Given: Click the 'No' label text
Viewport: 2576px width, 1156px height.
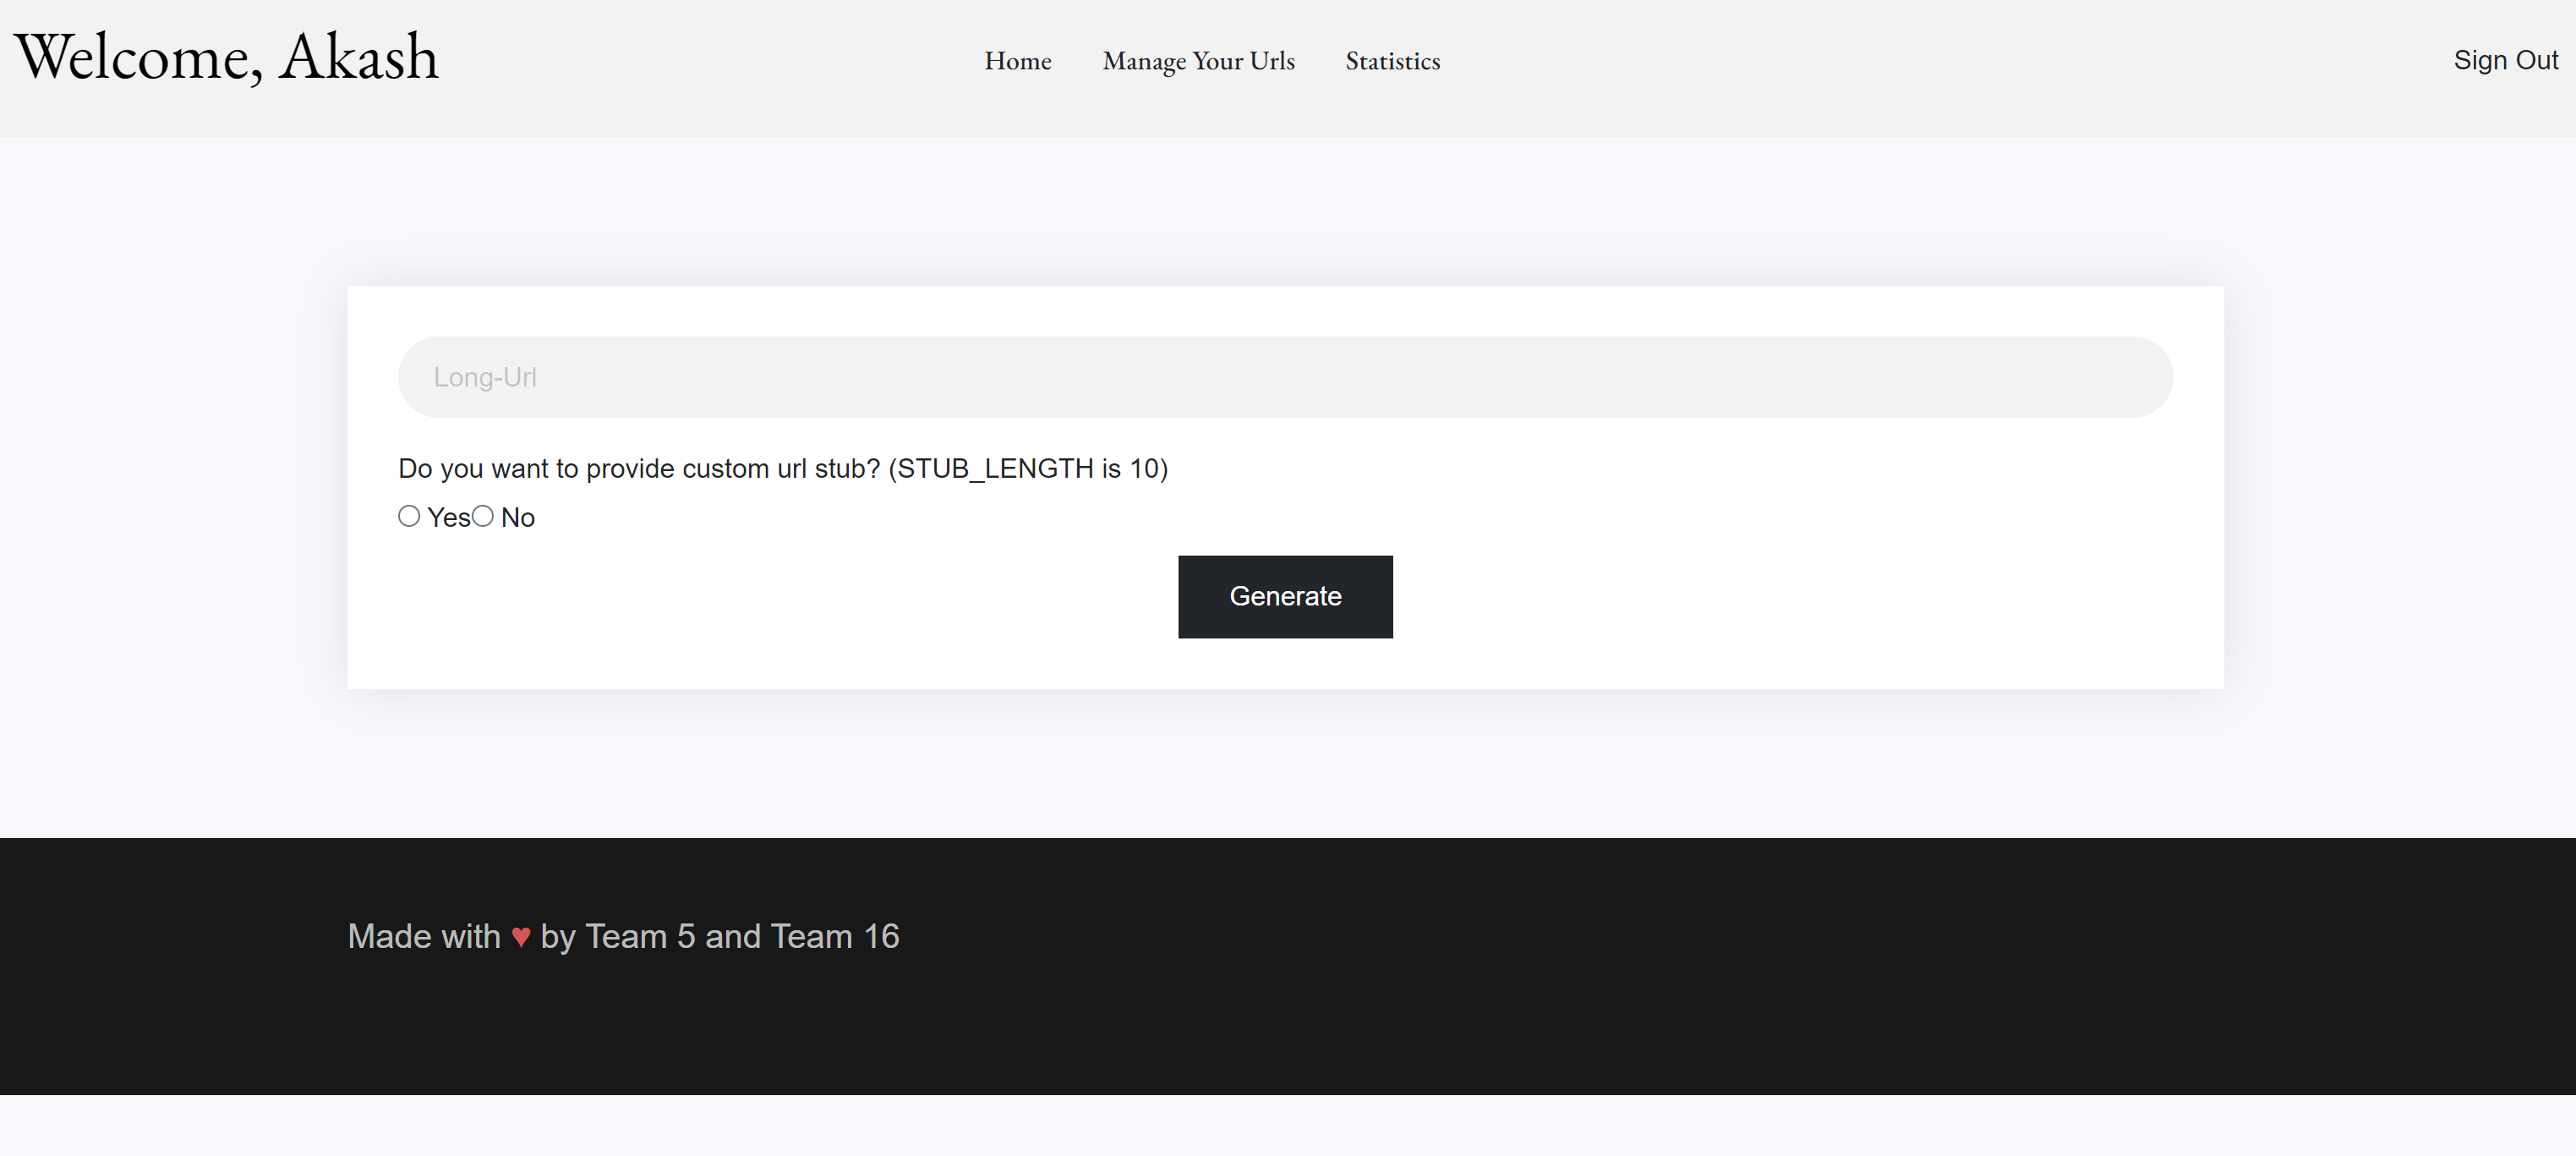Looking at the screenshot, I should tap(518, 518).
